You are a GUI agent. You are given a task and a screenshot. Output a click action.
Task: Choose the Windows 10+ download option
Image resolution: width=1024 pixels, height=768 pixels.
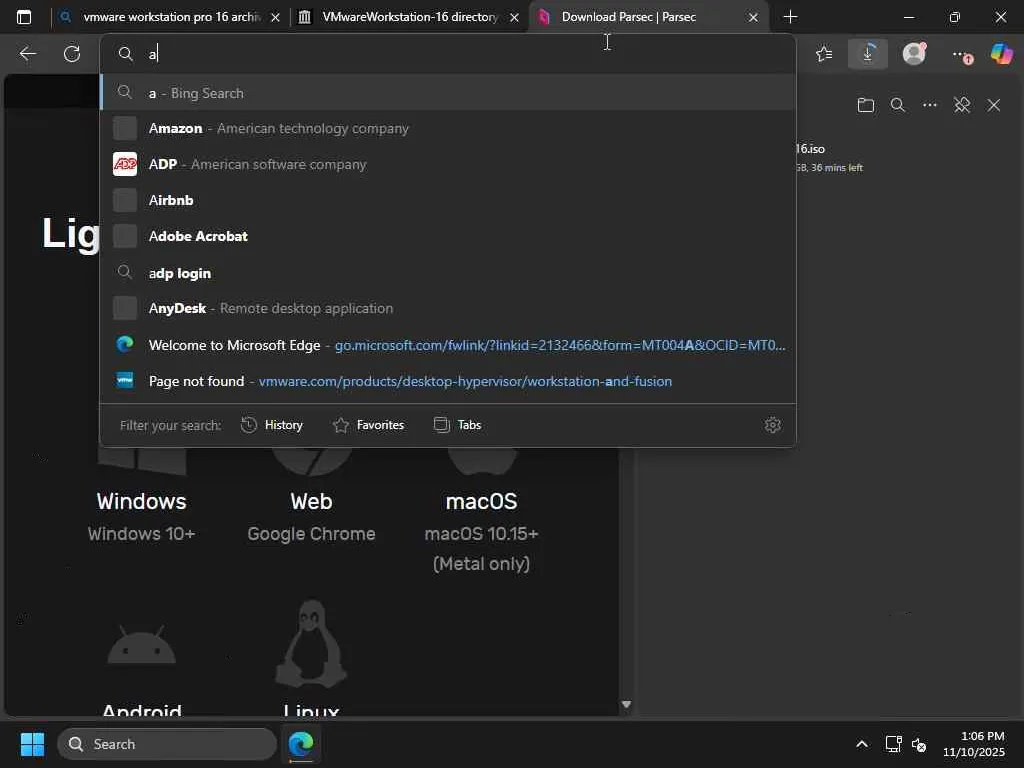point(142,503)
